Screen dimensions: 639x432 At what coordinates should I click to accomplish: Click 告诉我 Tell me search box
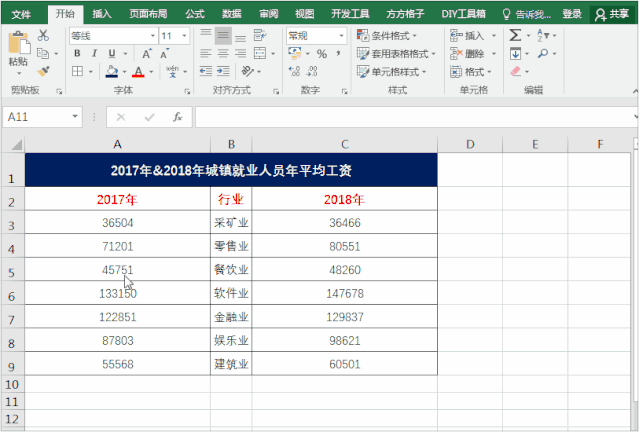tap(526, 15)
